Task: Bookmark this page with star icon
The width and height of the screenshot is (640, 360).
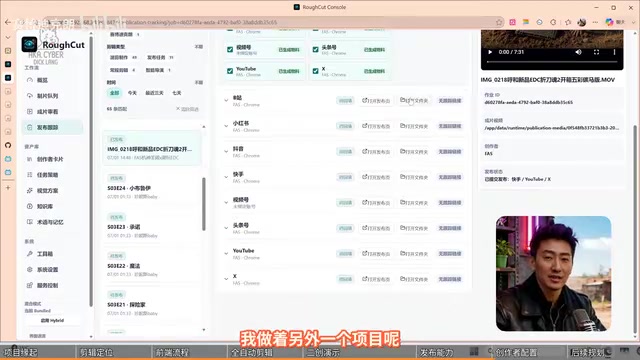Action: 499,22
